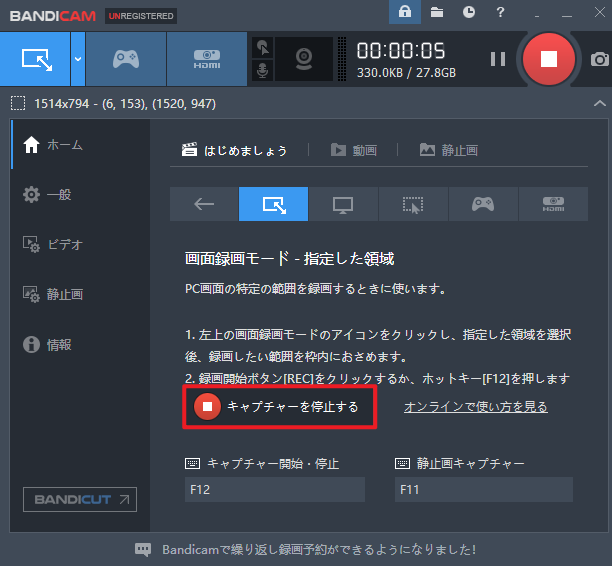This screenshot has height=566, width=612.
Task: Open the output folder icon
Action: pyautogui.click(x=437, y=12)
